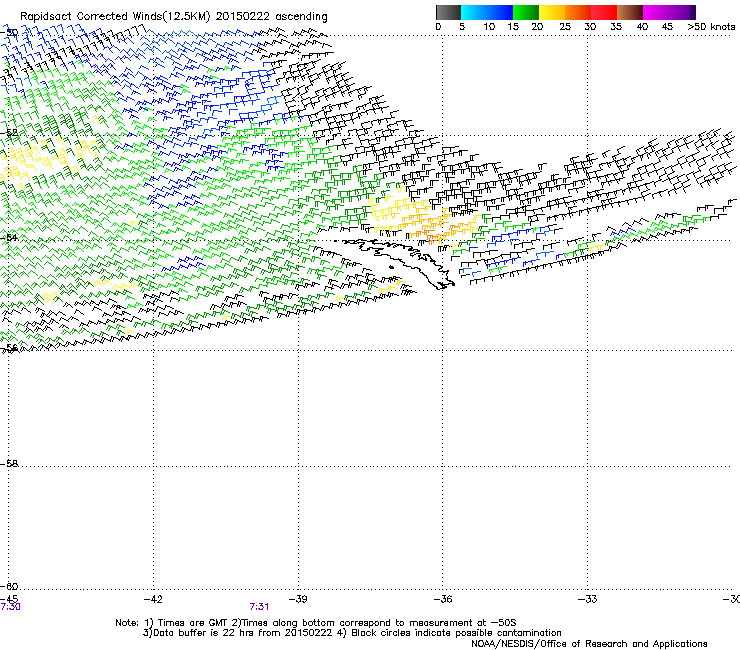Click the '>50 knots' legend label
The height and width of the screenshot is (650, 740).
pos(711,27)
